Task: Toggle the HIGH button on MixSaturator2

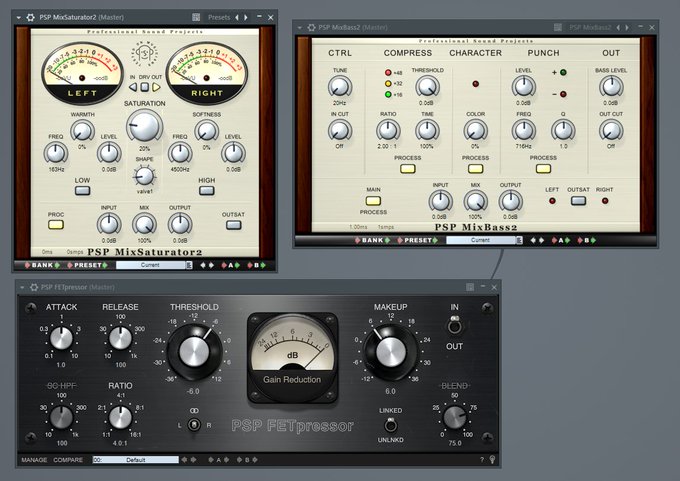Action: (206, 190)
